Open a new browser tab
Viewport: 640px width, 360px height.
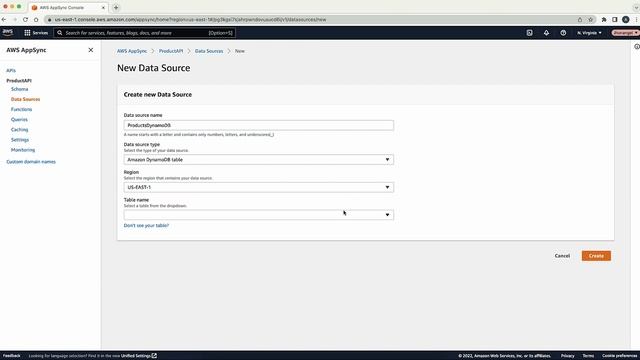coord(116,7)
